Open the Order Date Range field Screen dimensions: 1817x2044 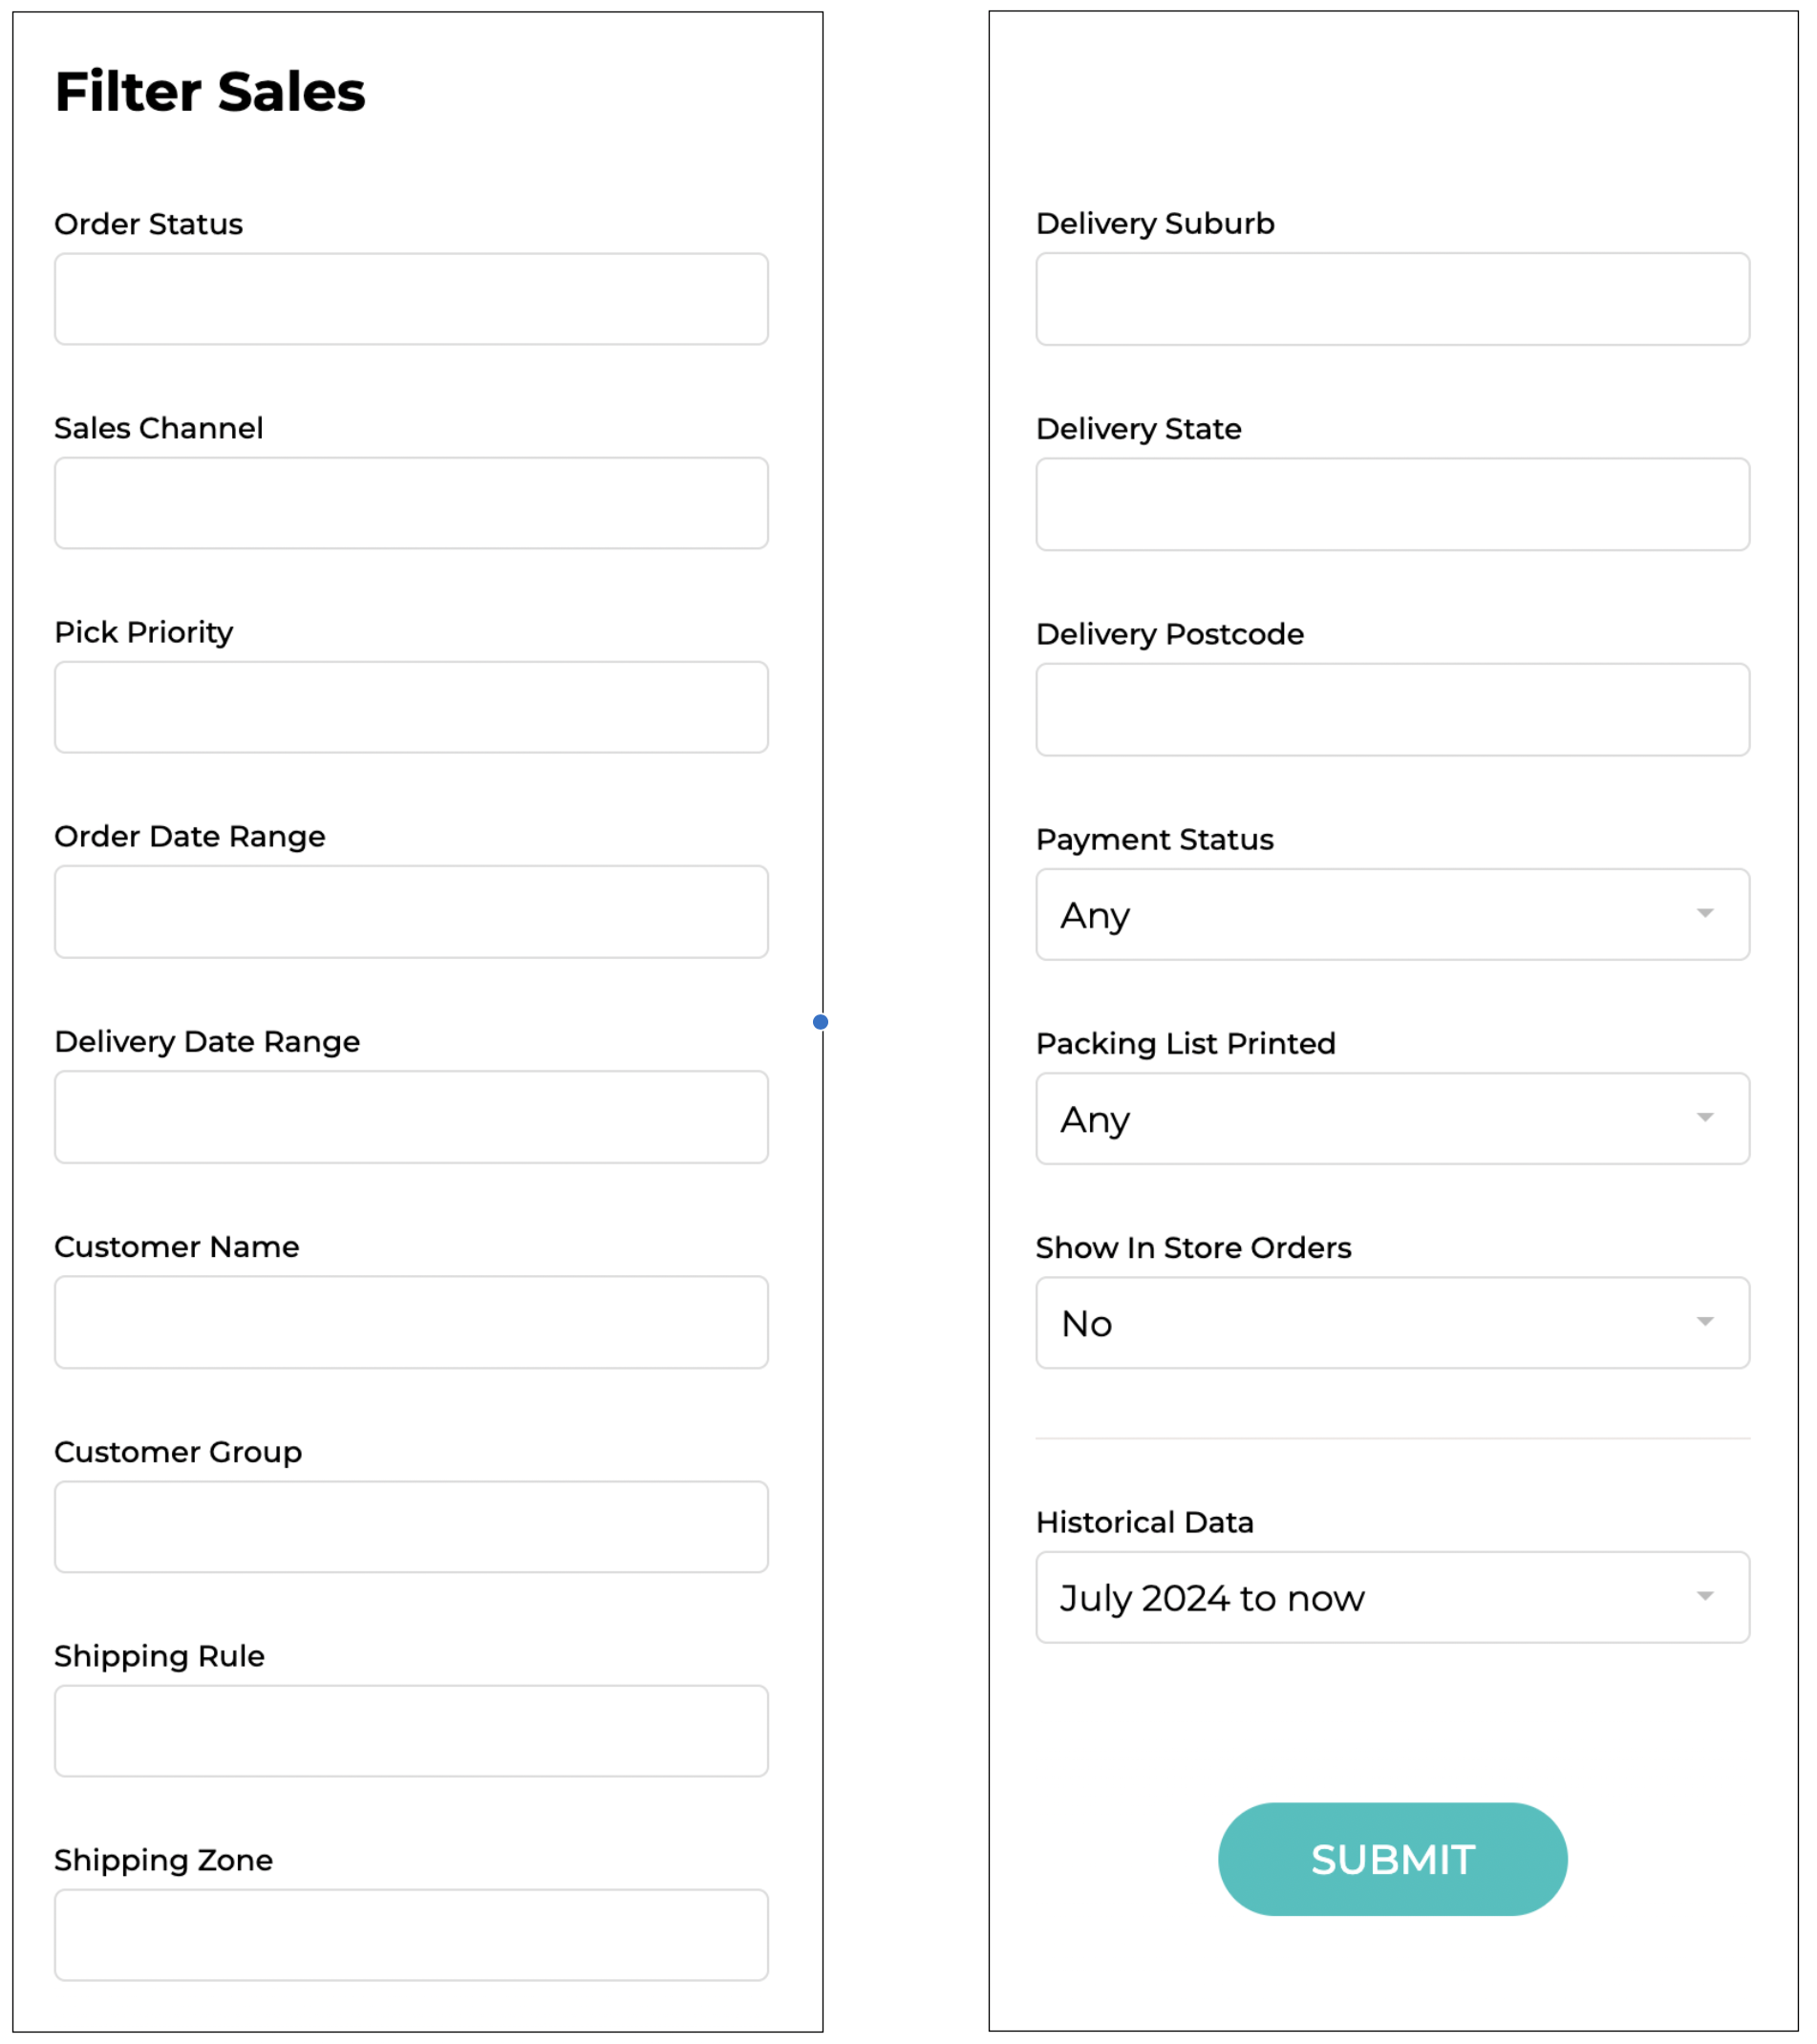411,912
